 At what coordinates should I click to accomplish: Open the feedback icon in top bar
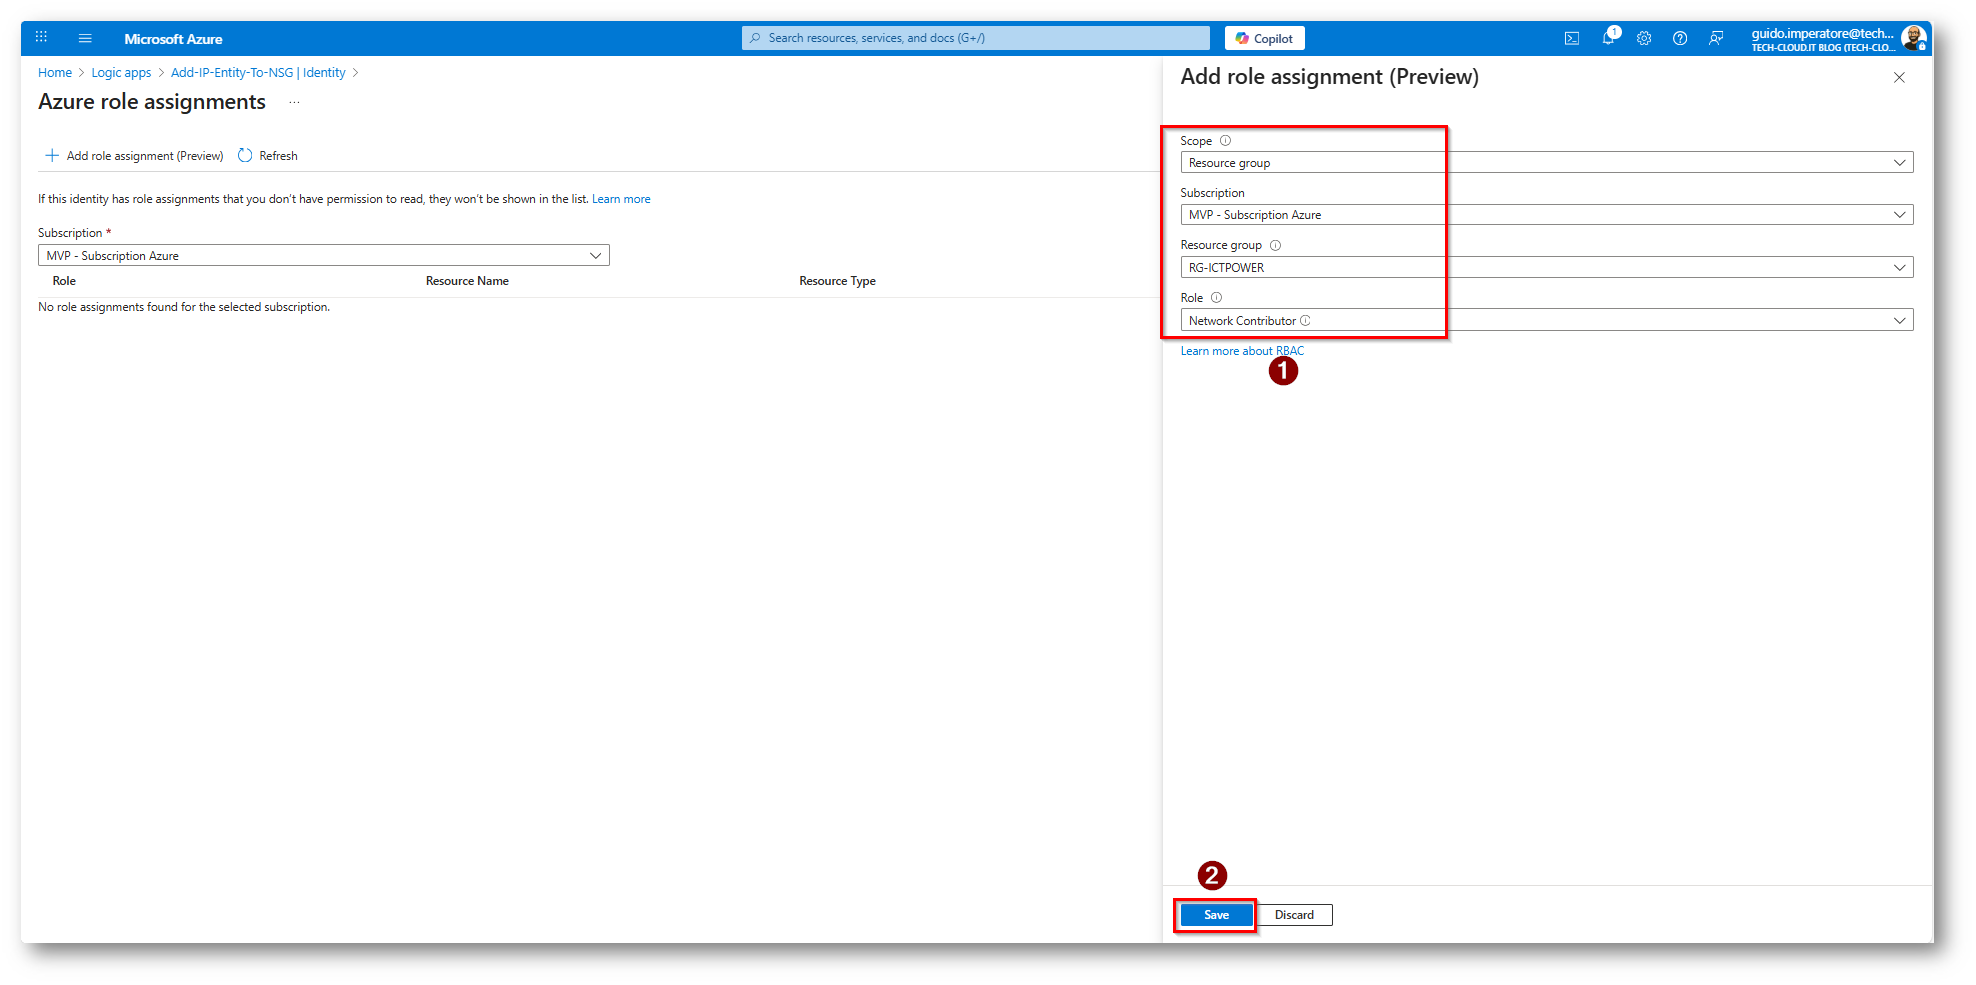coord(1716,38)
